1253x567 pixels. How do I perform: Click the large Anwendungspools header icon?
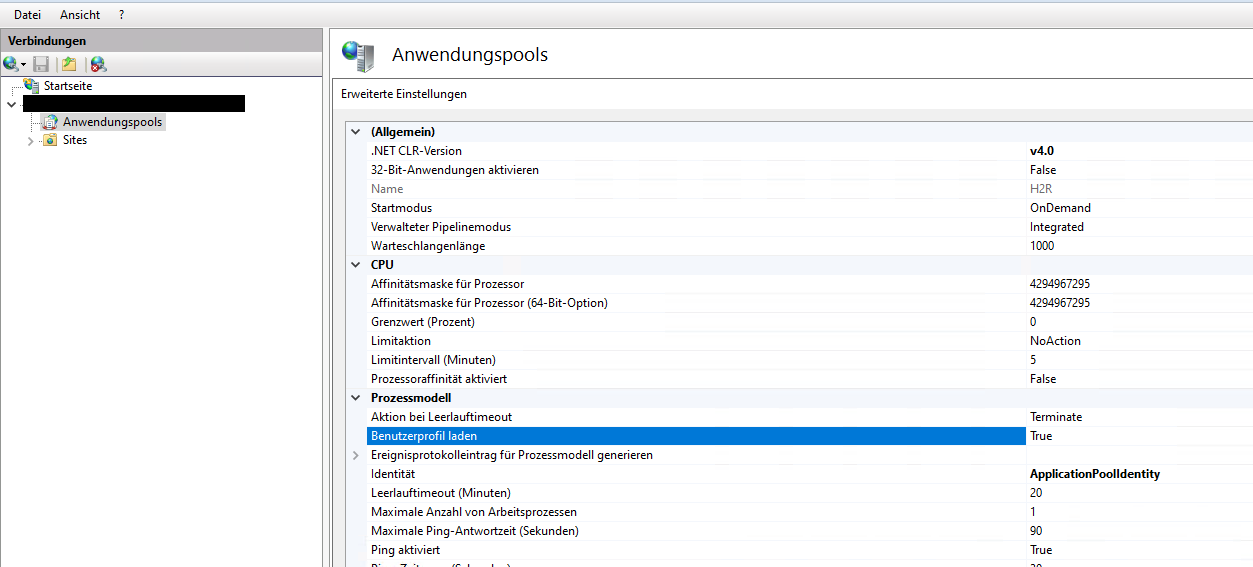tap(358, 56)
